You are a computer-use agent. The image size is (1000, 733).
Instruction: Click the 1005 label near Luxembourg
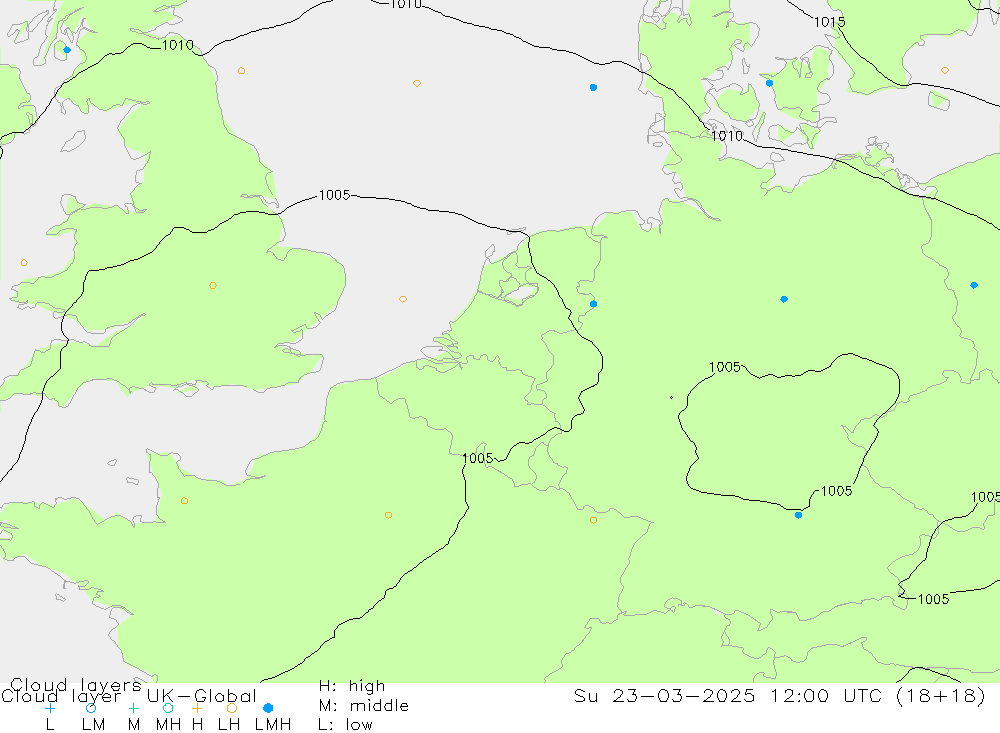coord(478,459)
